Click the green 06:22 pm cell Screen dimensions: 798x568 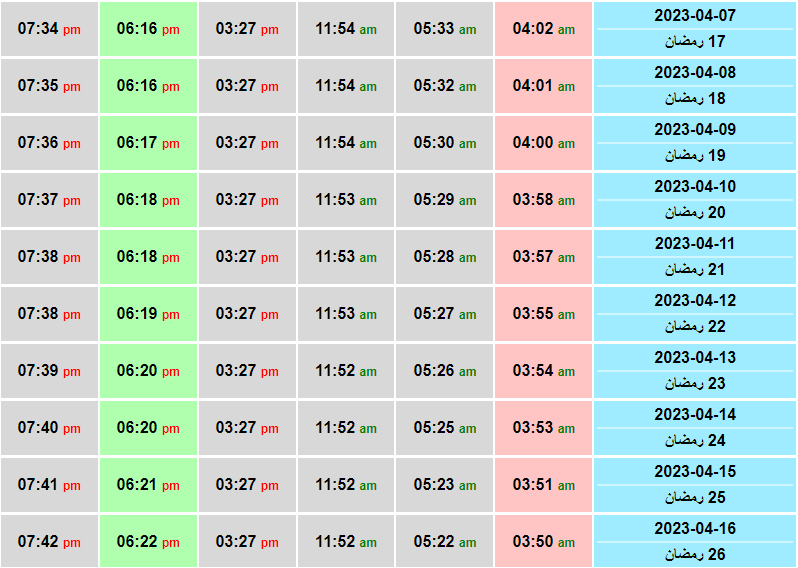point(148,542)
